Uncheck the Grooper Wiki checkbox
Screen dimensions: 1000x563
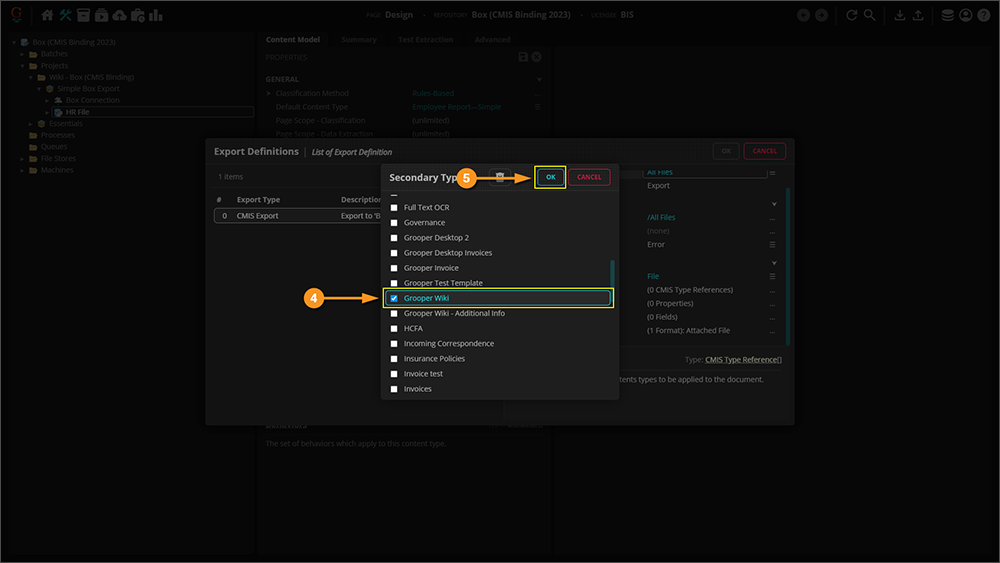coord(394,298)
